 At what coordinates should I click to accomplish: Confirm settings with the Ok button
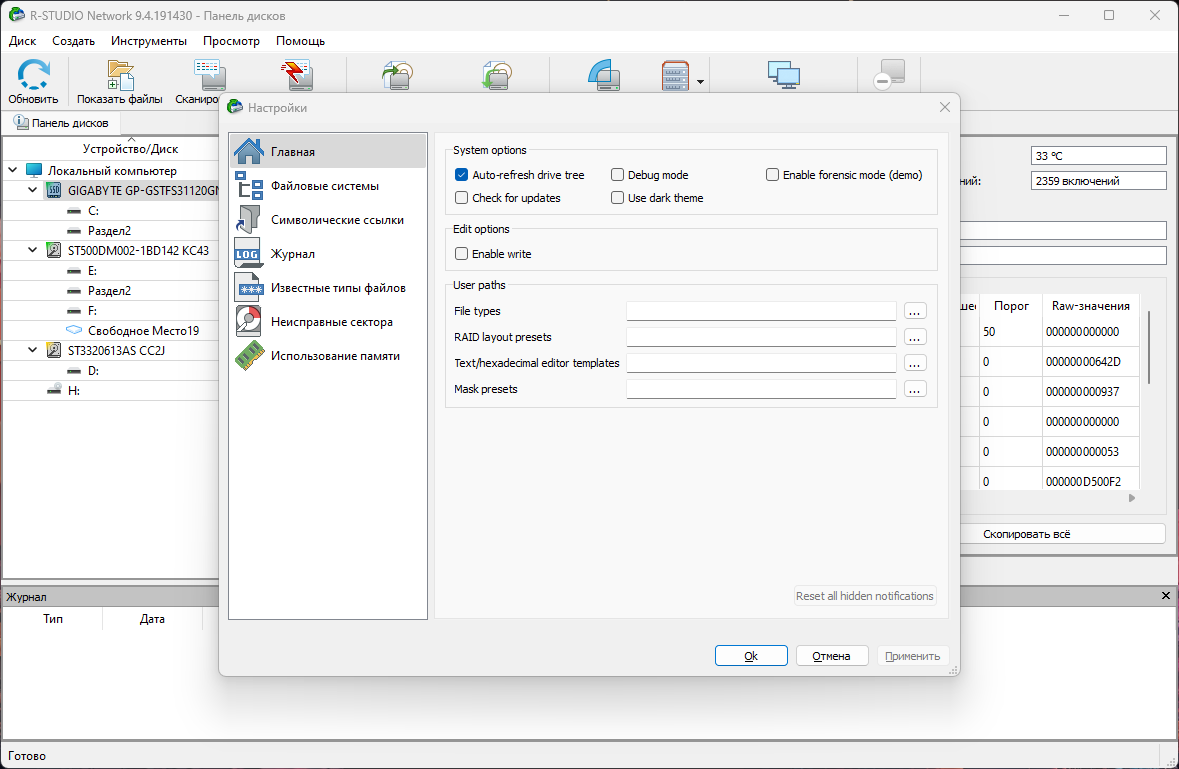point(751,655)
